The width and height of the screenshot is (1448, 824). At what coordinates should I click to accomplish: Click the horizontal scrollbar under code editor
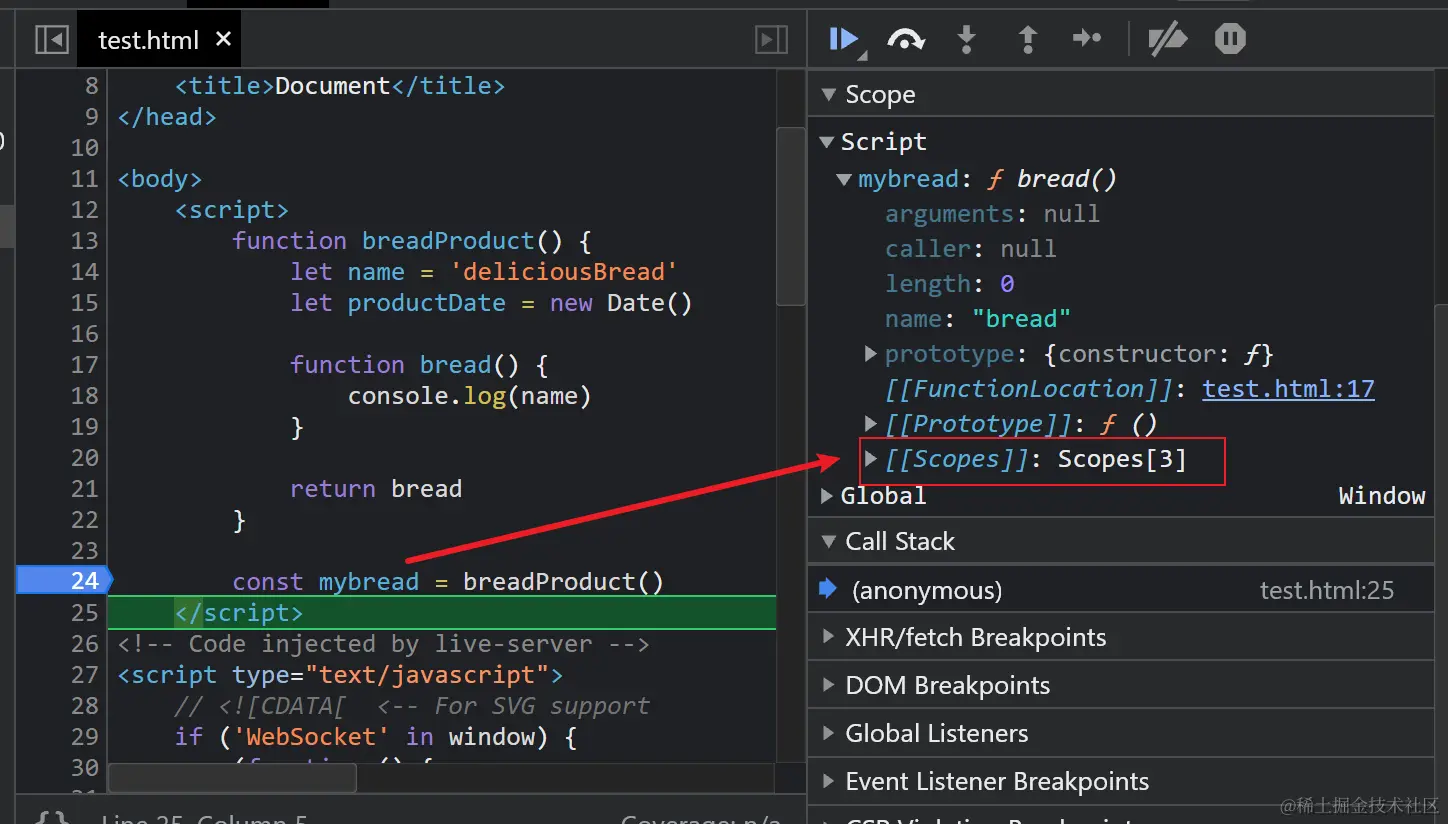pos(232,778)
